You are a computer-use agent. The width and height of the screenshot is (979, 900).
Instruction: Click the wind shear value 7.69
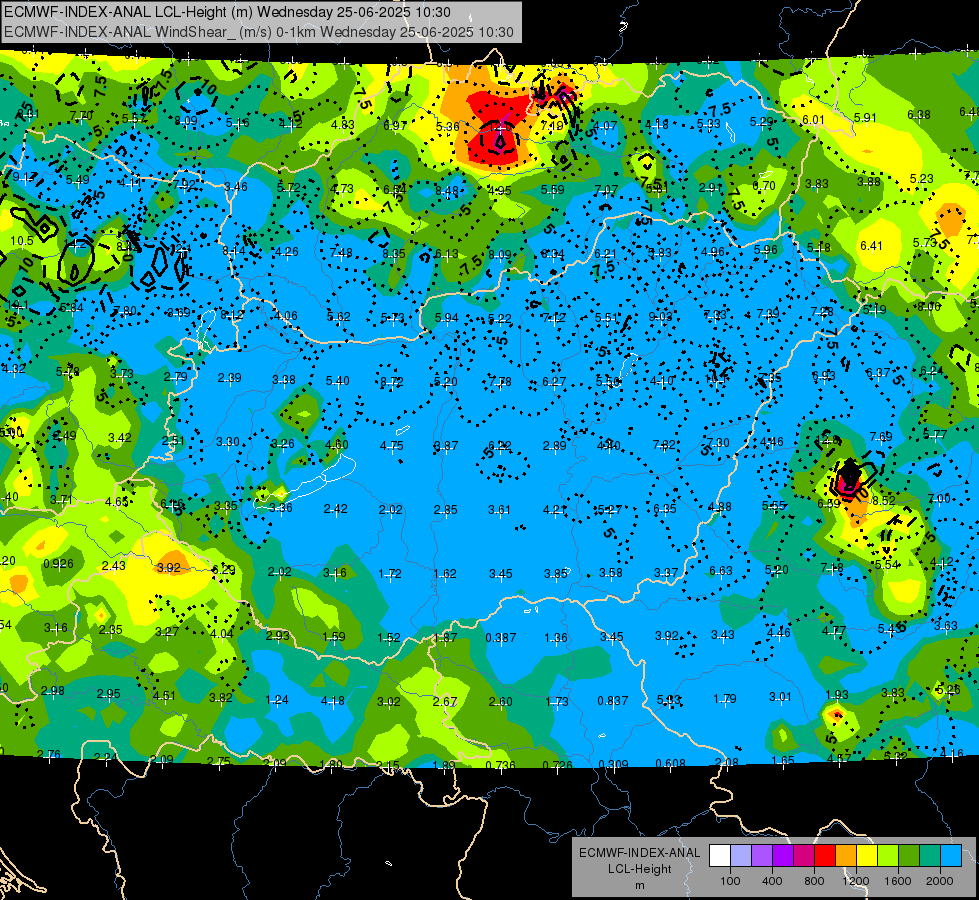point(881,437)
